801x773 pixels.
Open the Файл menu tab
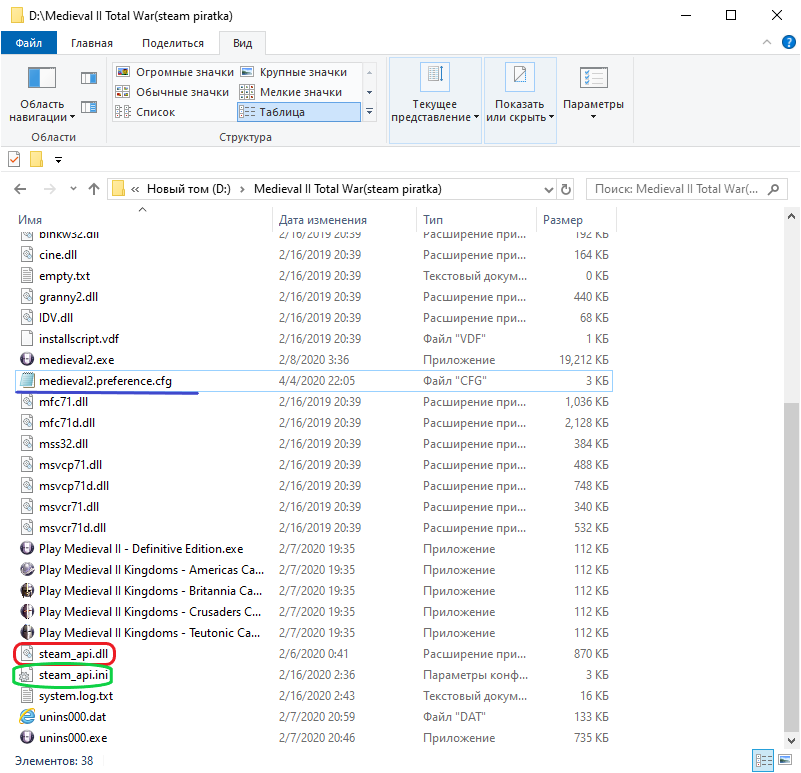[x=29, y=43]
